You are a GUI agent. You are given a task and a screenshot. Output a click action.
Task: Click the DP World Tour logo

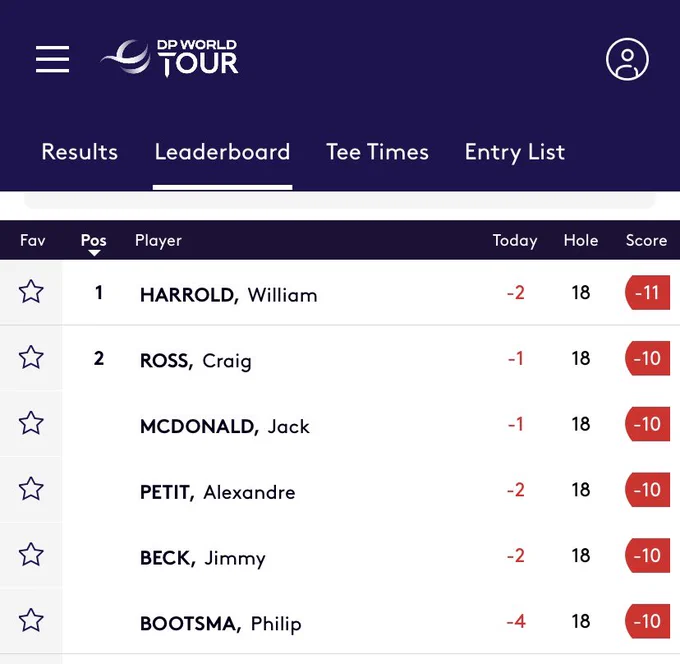click(x=170, y=58)
